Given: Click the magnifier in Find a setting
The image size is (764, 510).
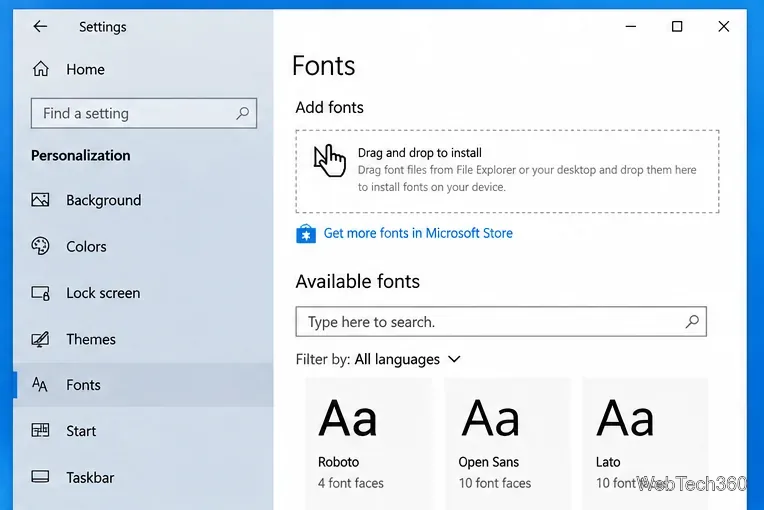Looking at the screenshot, I should (242, 113).
